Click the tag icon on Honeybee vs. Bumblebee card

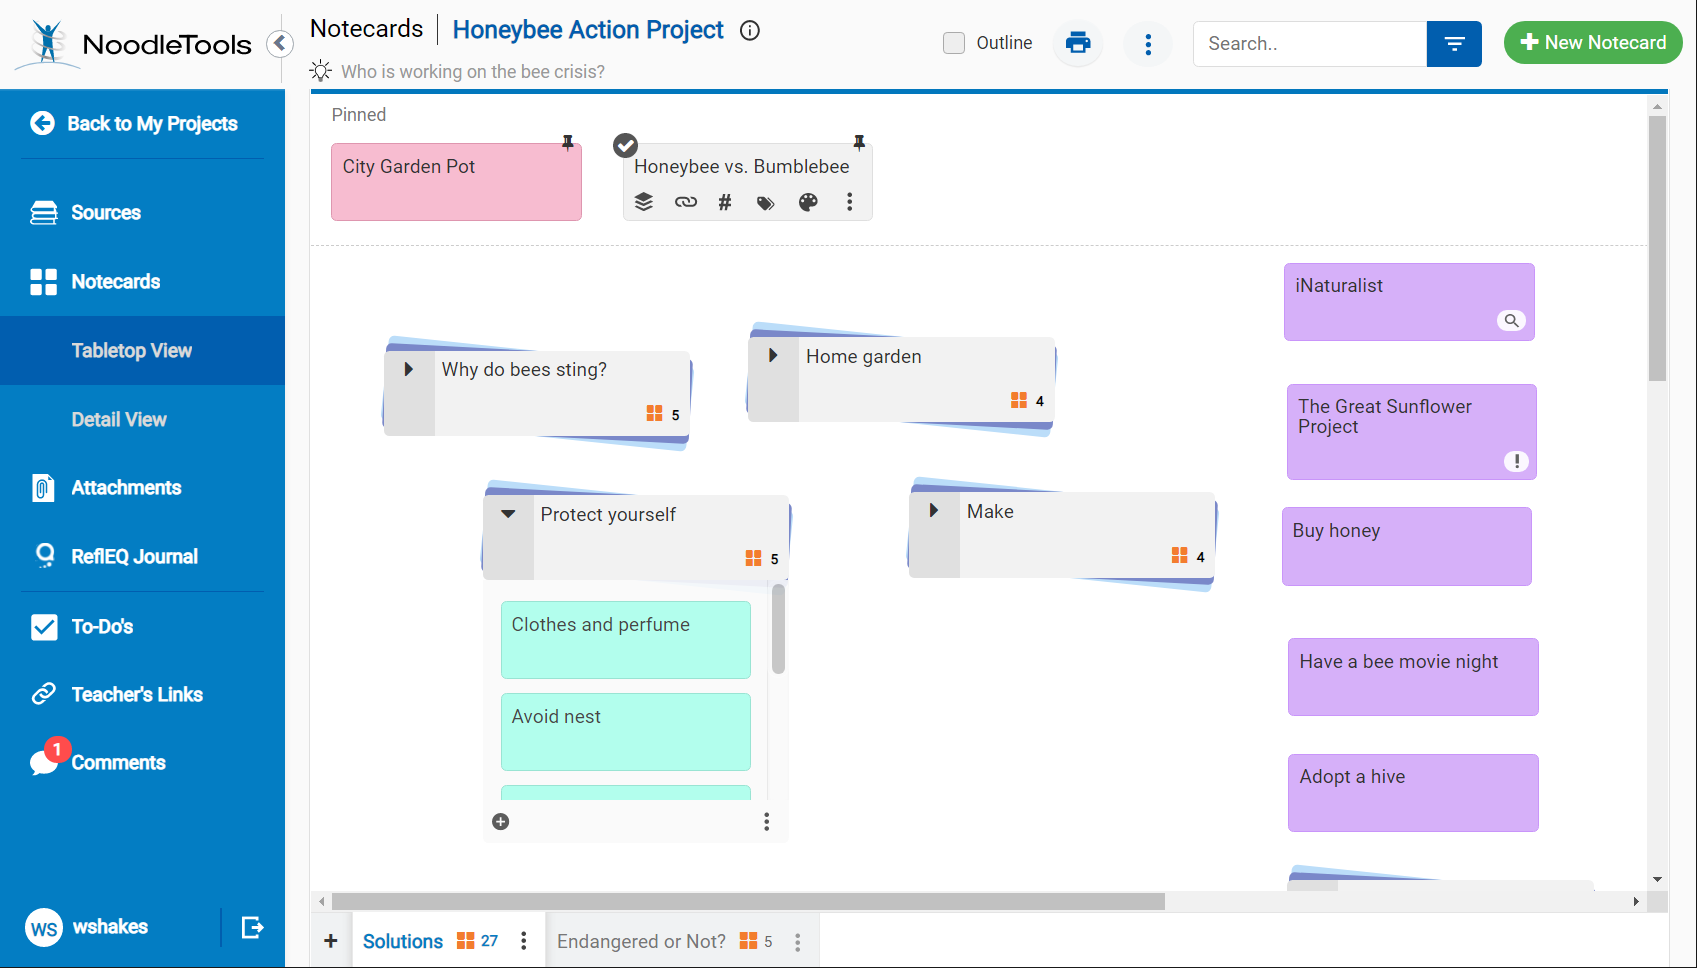click(765, 203)
